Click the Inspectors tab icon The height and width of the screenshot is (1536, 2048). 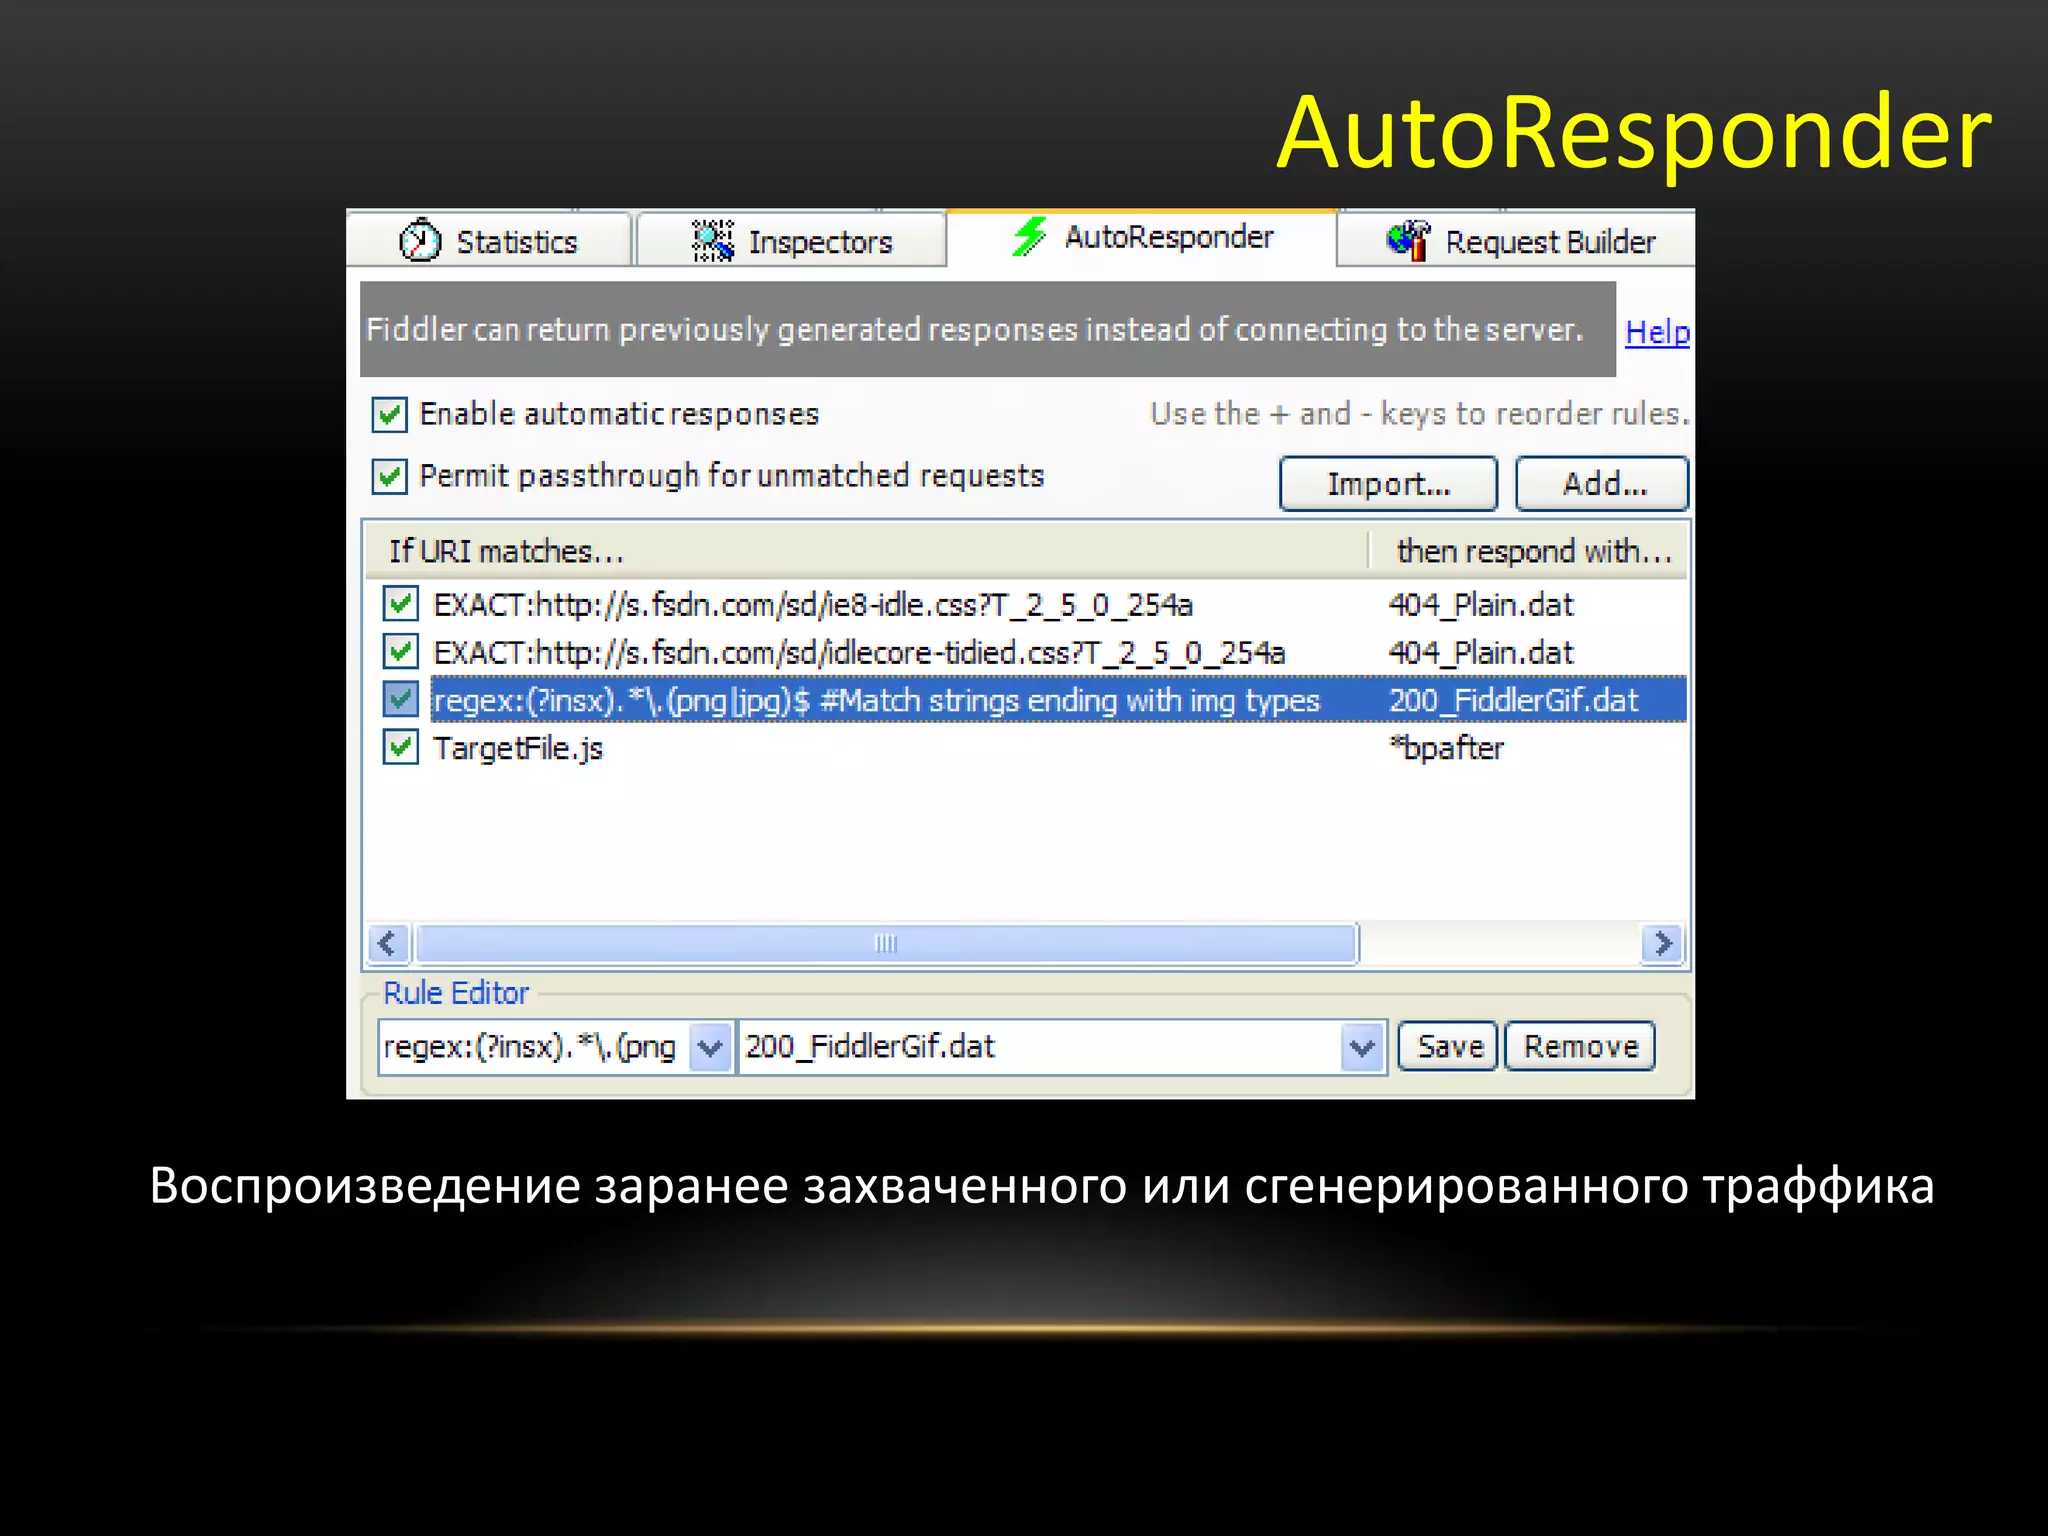(x=713, y=241)
